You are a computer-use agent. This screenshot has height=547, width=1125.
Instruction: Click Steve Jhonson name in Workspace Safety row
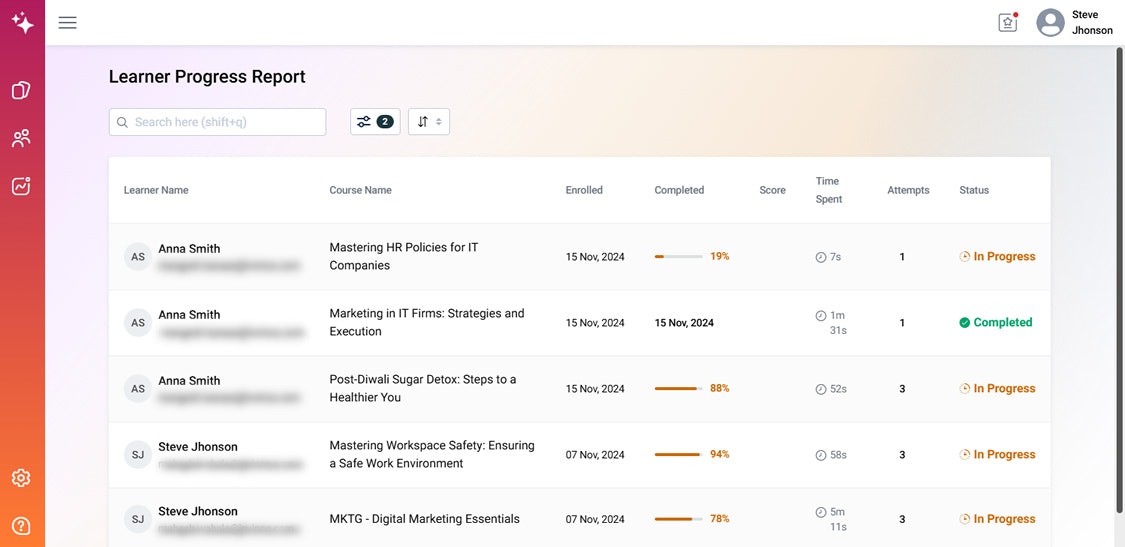[x=198, y=447]
